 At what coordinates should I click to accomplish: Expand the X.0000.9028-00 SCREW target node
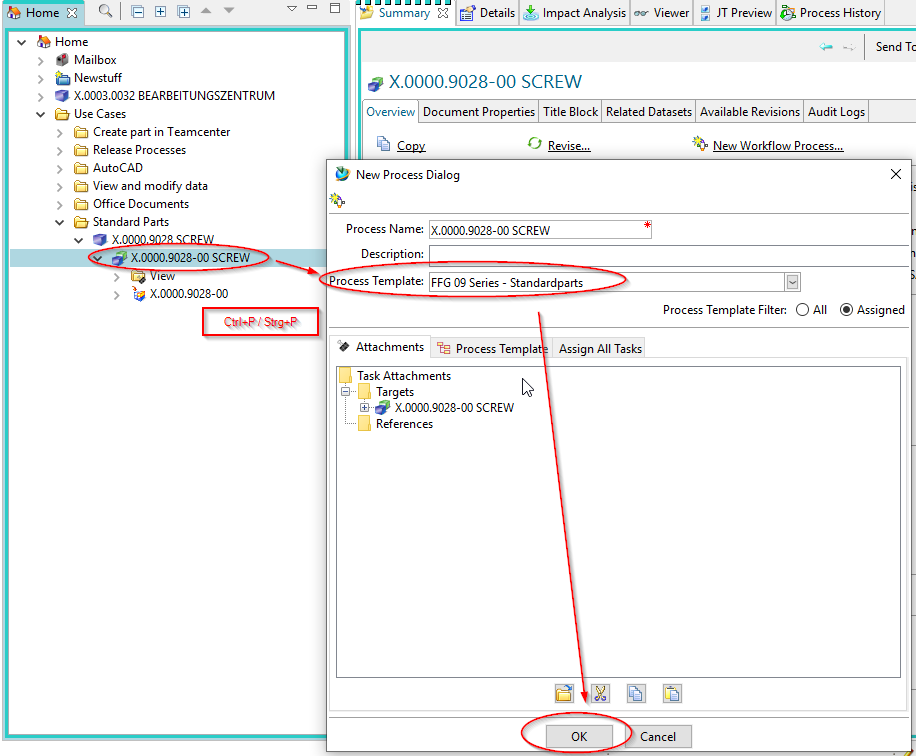365,408
